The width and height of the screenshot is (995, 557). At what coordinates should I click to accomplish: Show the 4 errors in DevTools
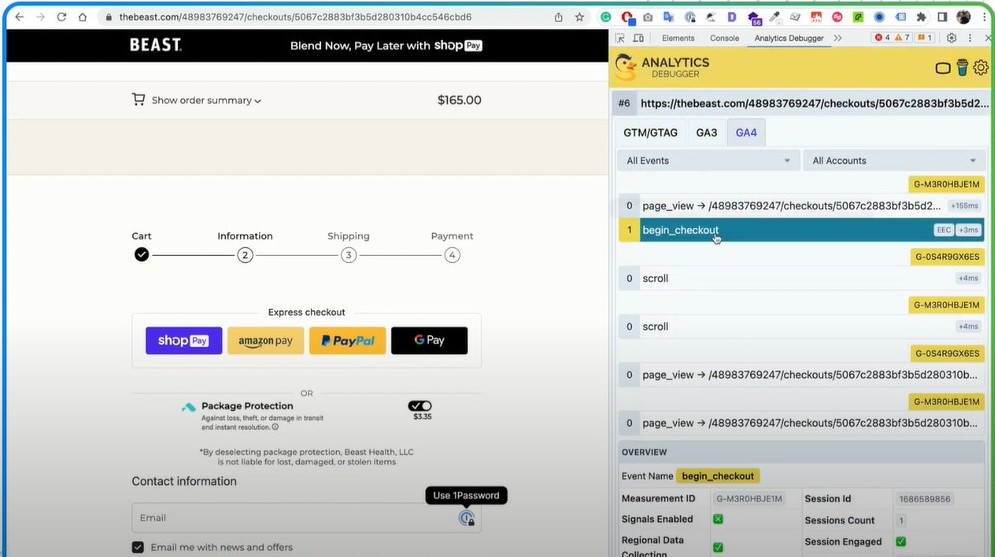(882, 38)
